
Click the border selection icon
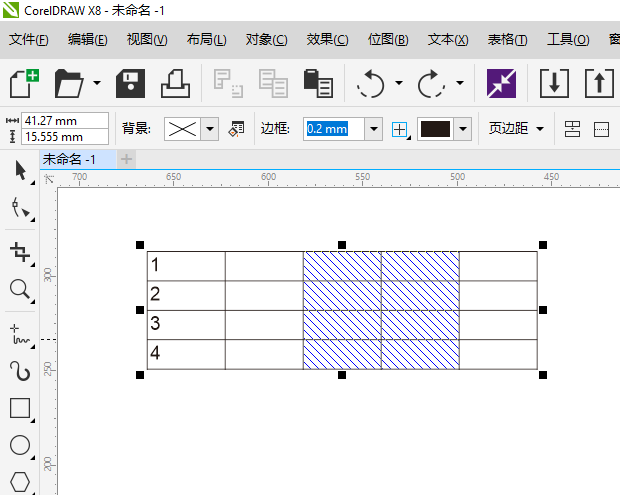[400, 129]
